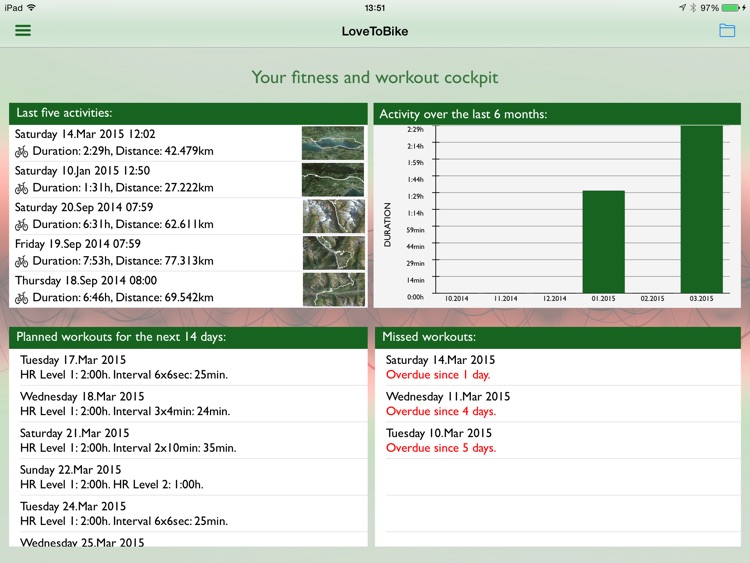Open missed workout overdue since 1 day
Viewport: 750px width, 563px height.
click(558, 368)
